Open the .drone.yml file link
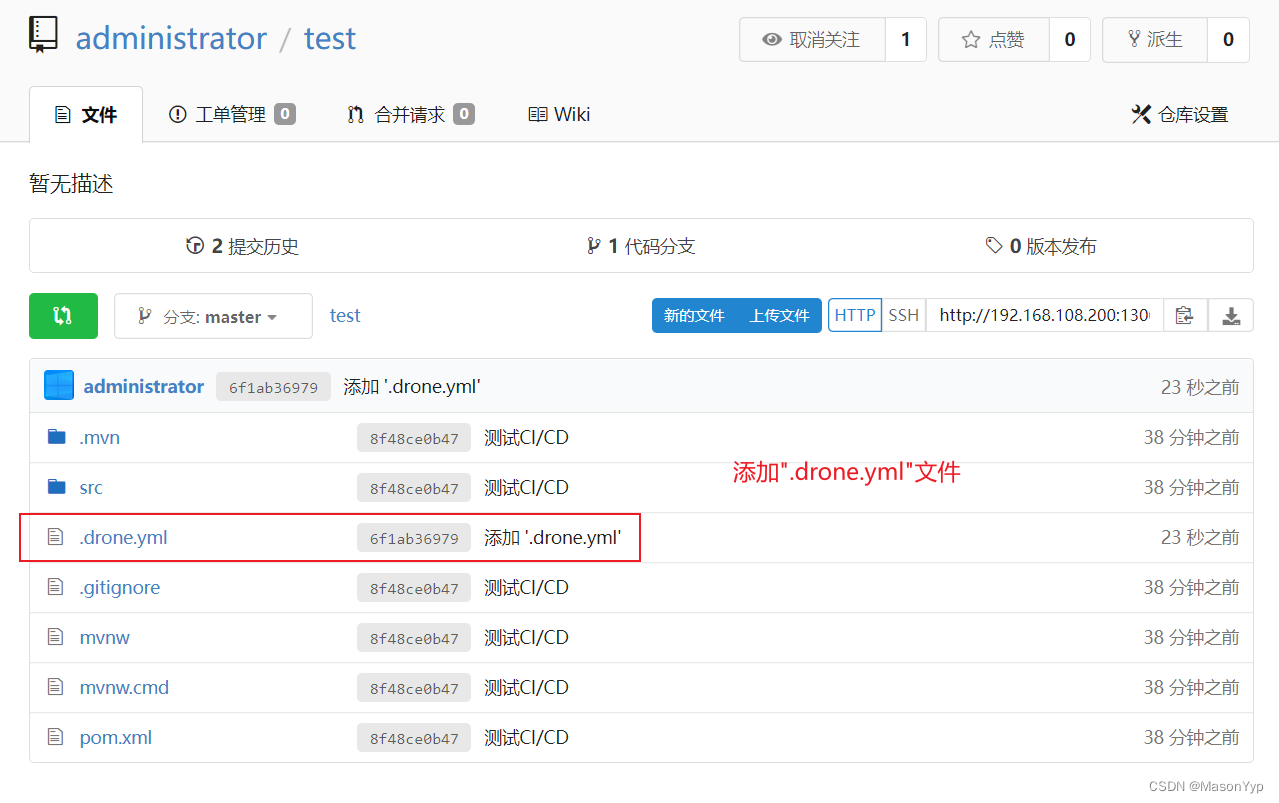 click(123, 537)
